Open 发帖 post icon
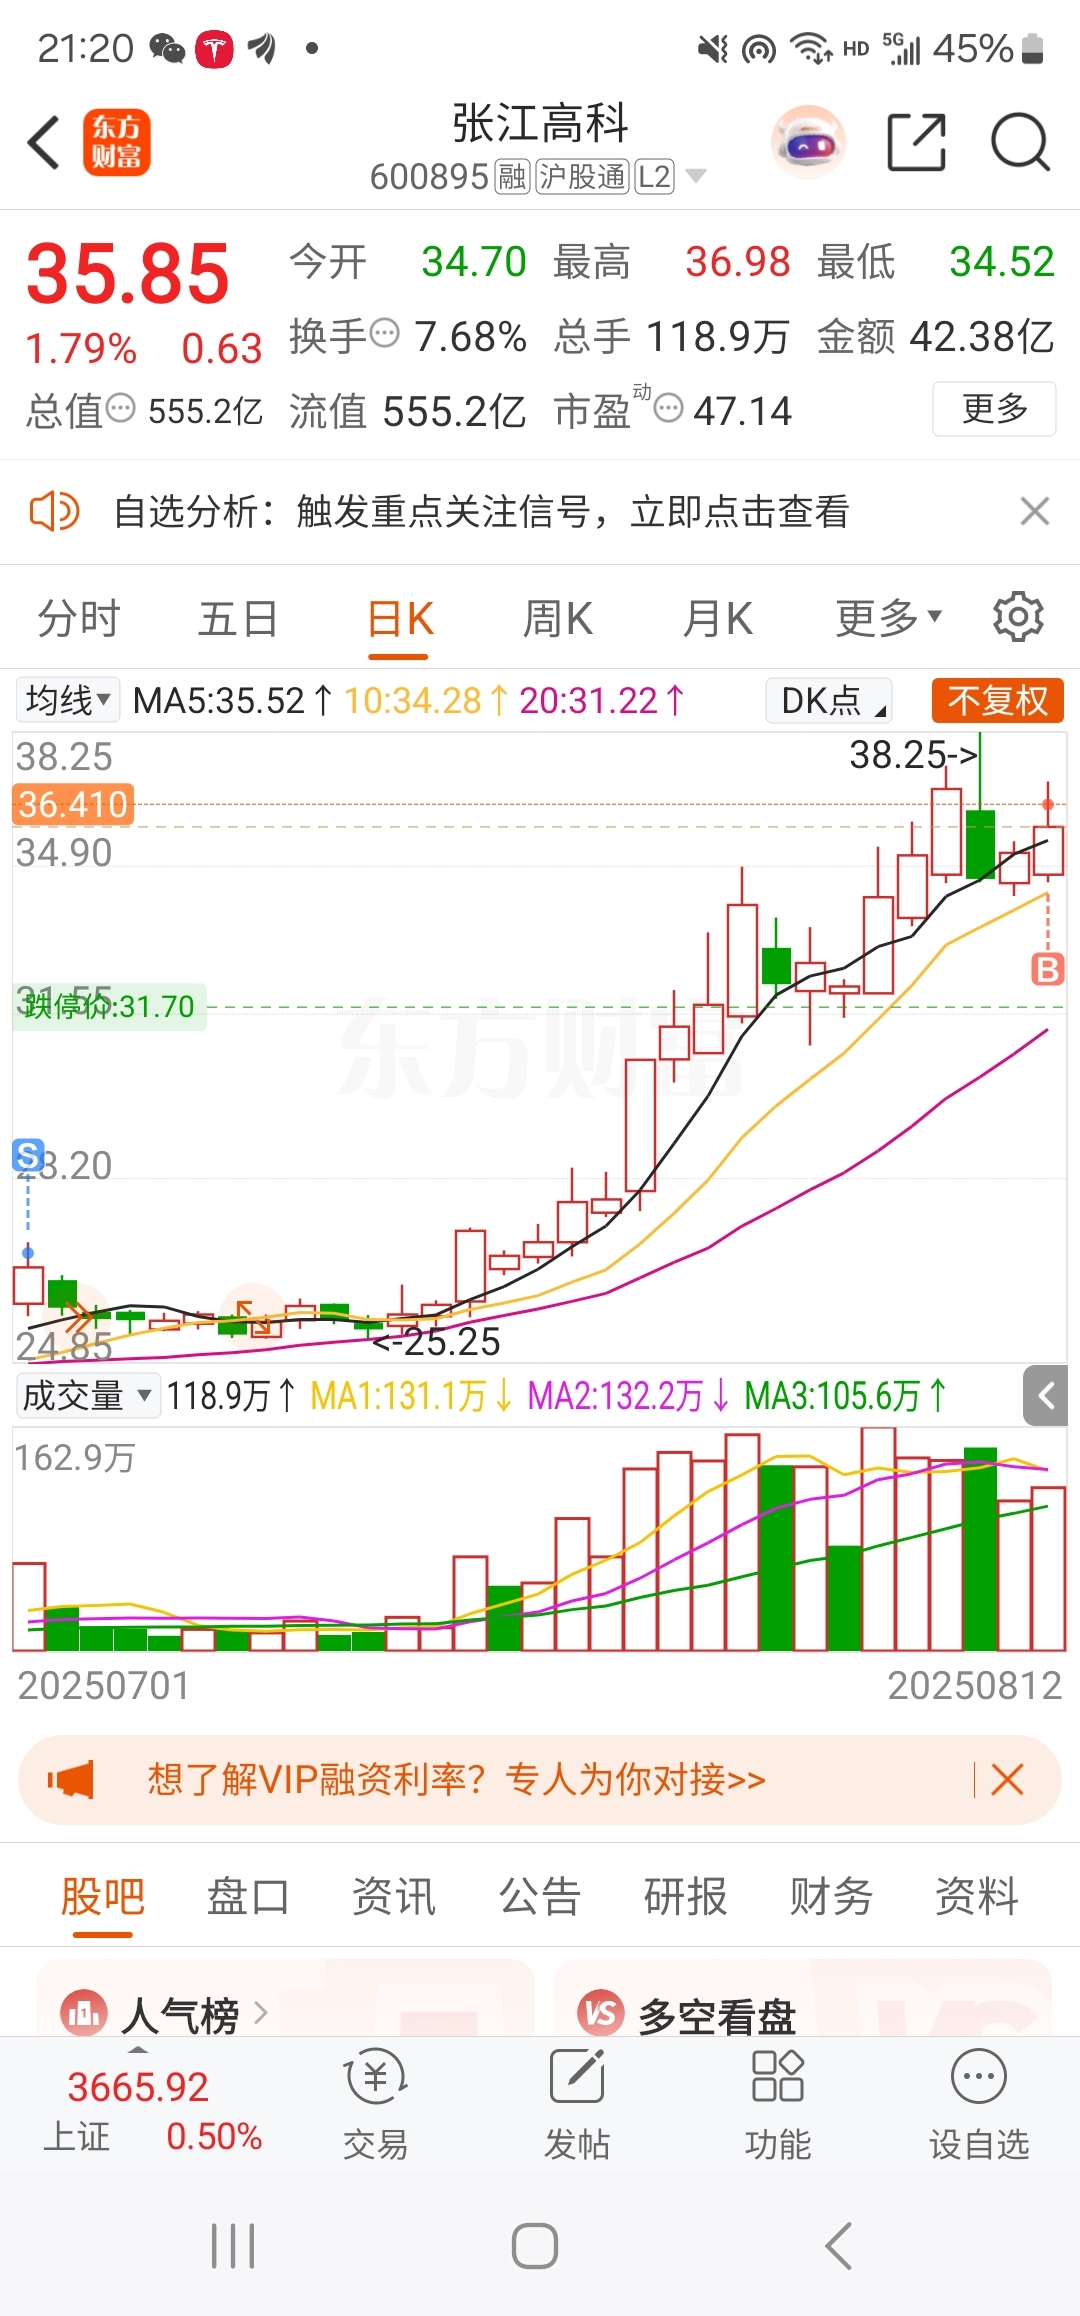 (x=577, y=2104)
